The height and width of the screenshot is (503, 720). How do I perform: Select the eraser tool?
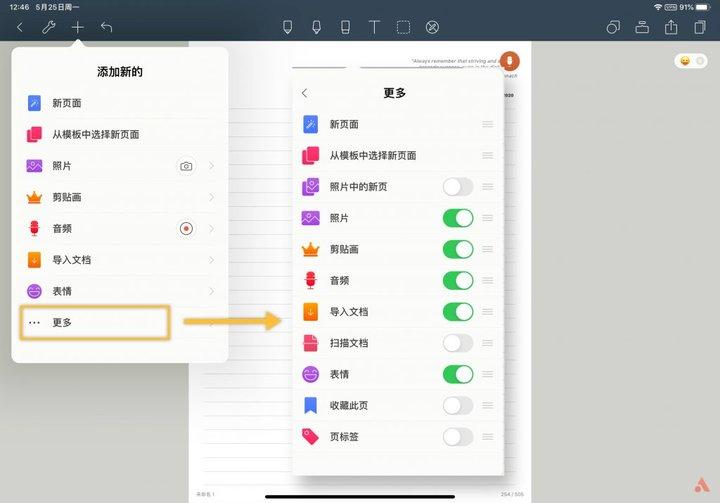tap(345, 28)
